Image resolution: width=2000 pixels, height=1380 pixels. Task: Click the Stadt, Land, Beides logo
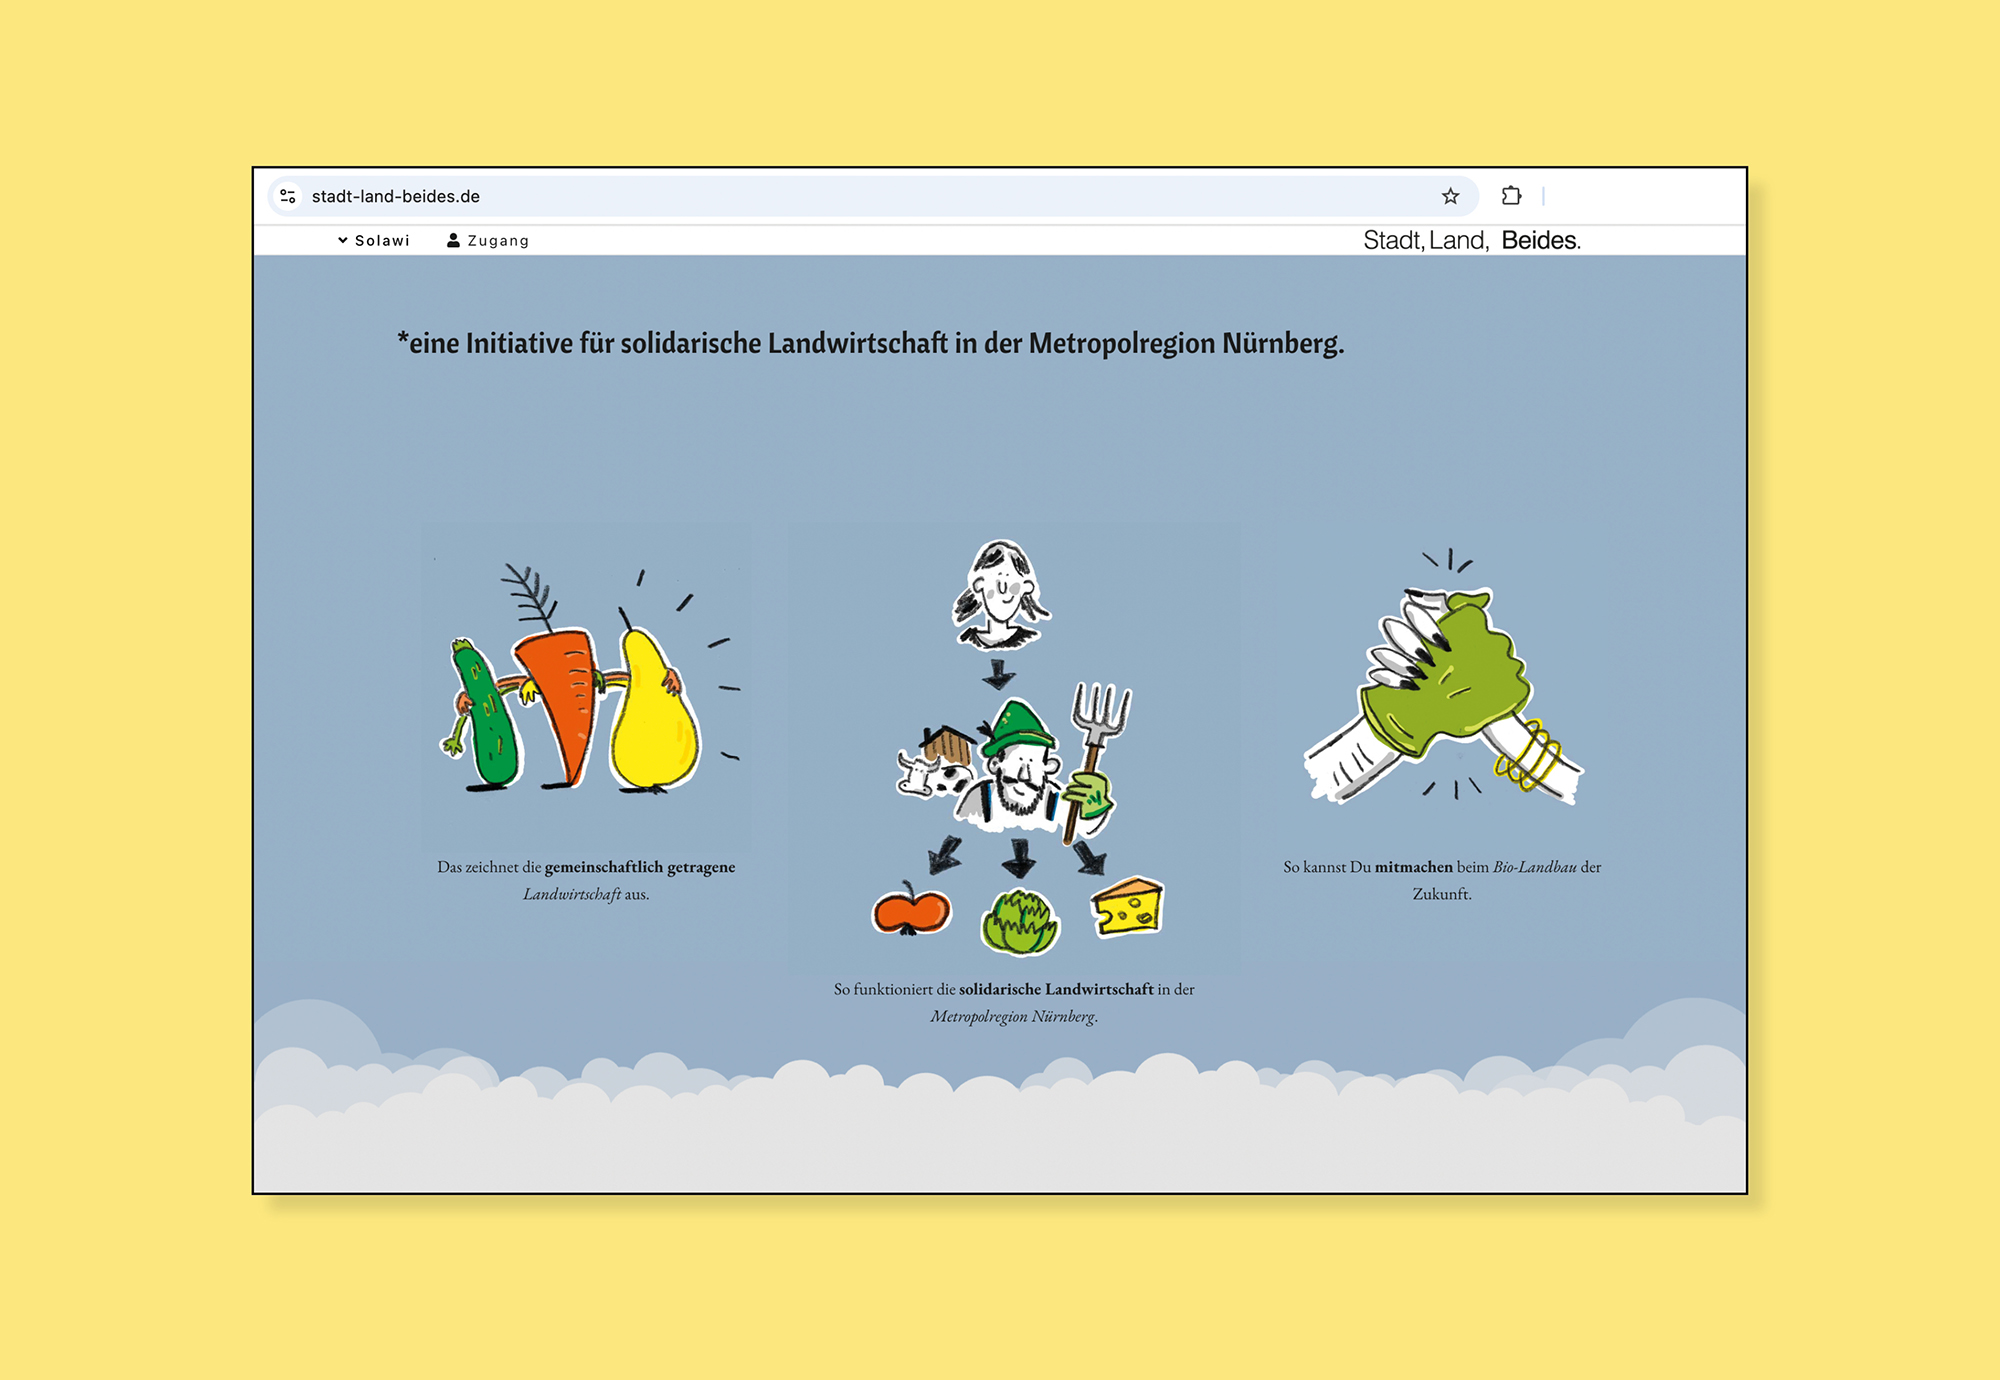pos(1471,240)
